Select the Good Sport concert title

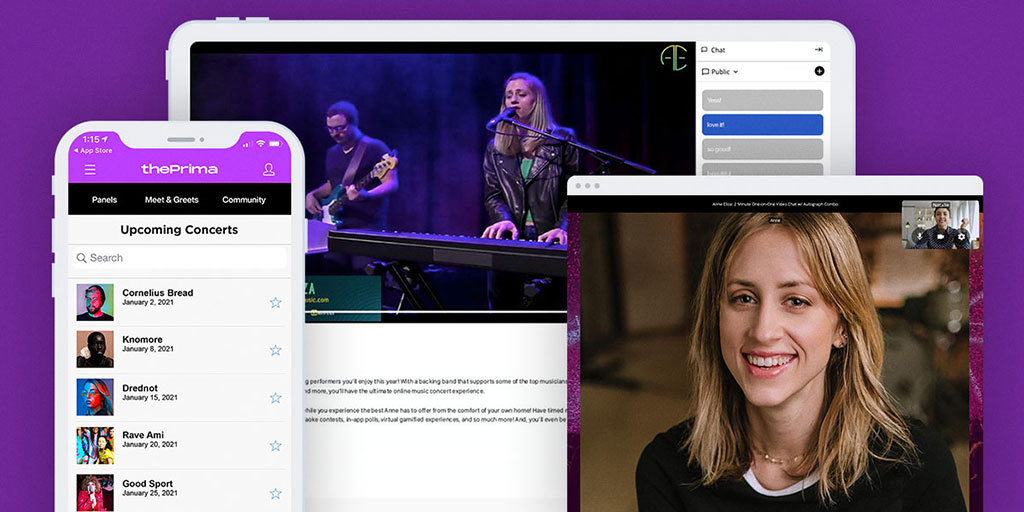148,484
